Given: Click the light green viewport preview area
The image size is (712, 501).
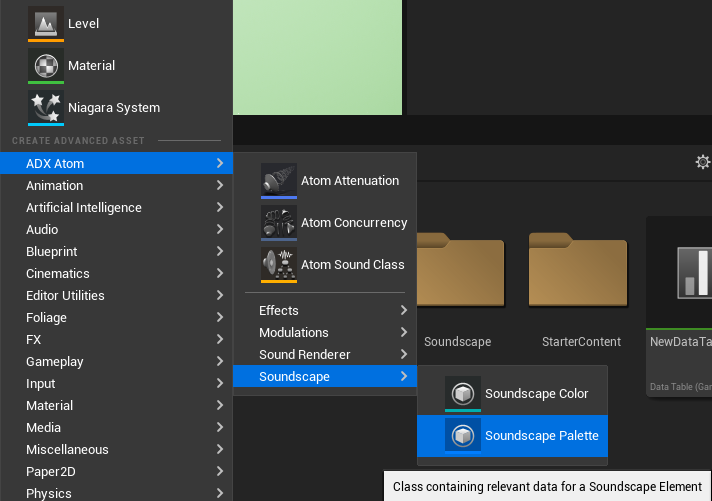Looking at the screenshot, I should tap(317, 57).
